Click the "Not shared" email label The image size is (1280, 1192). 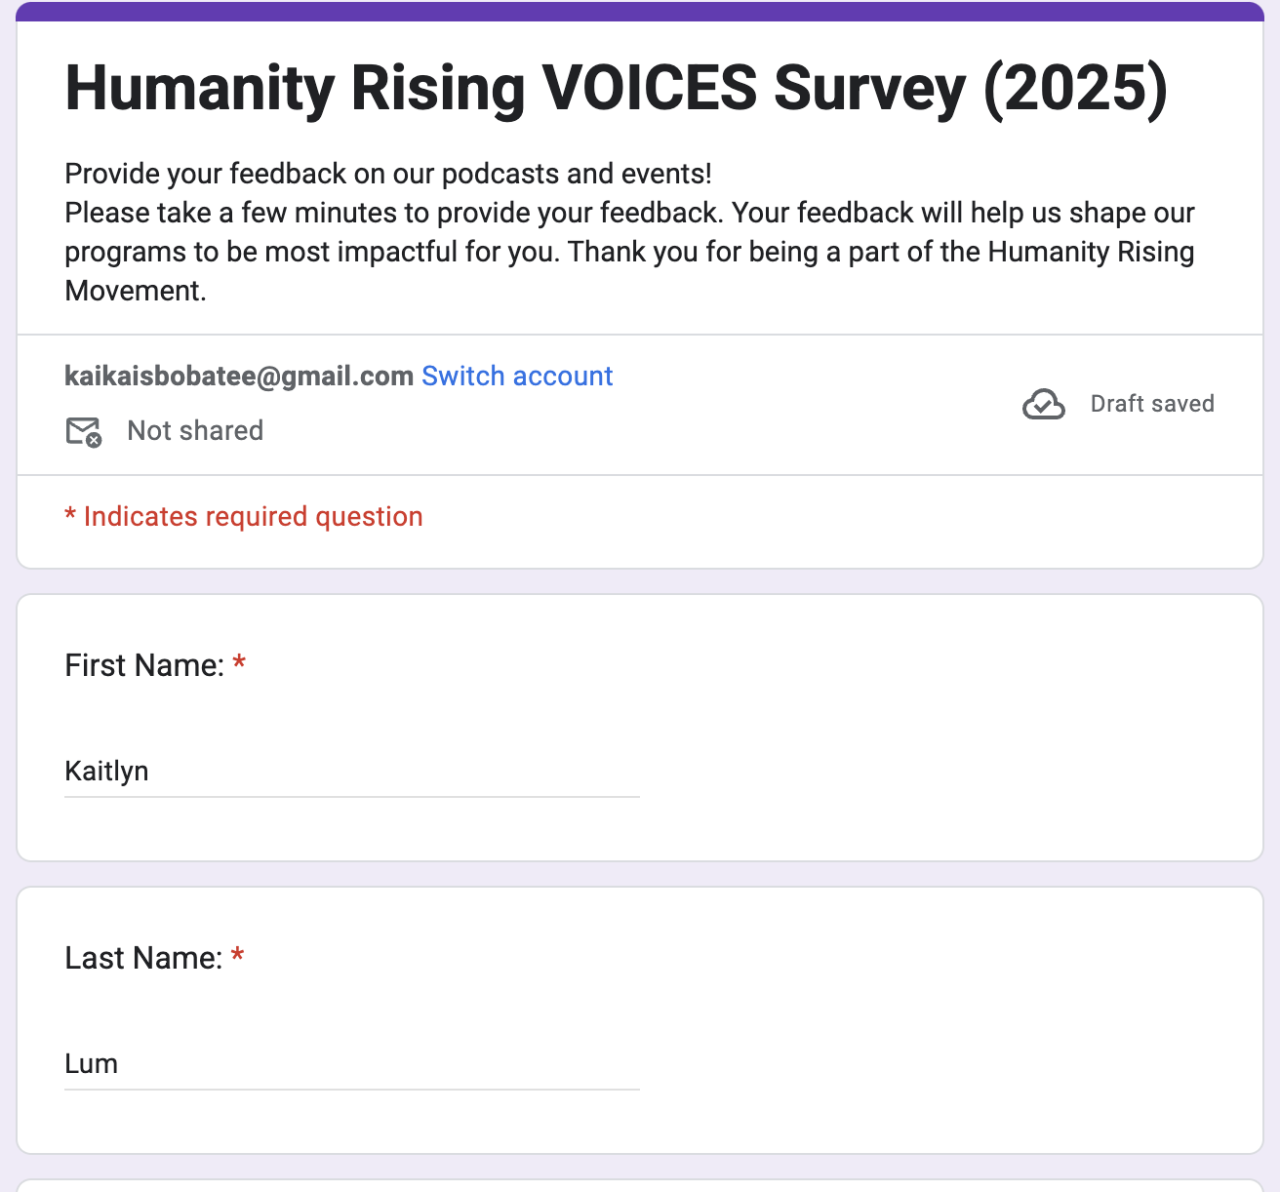click(x=195, y=431)
